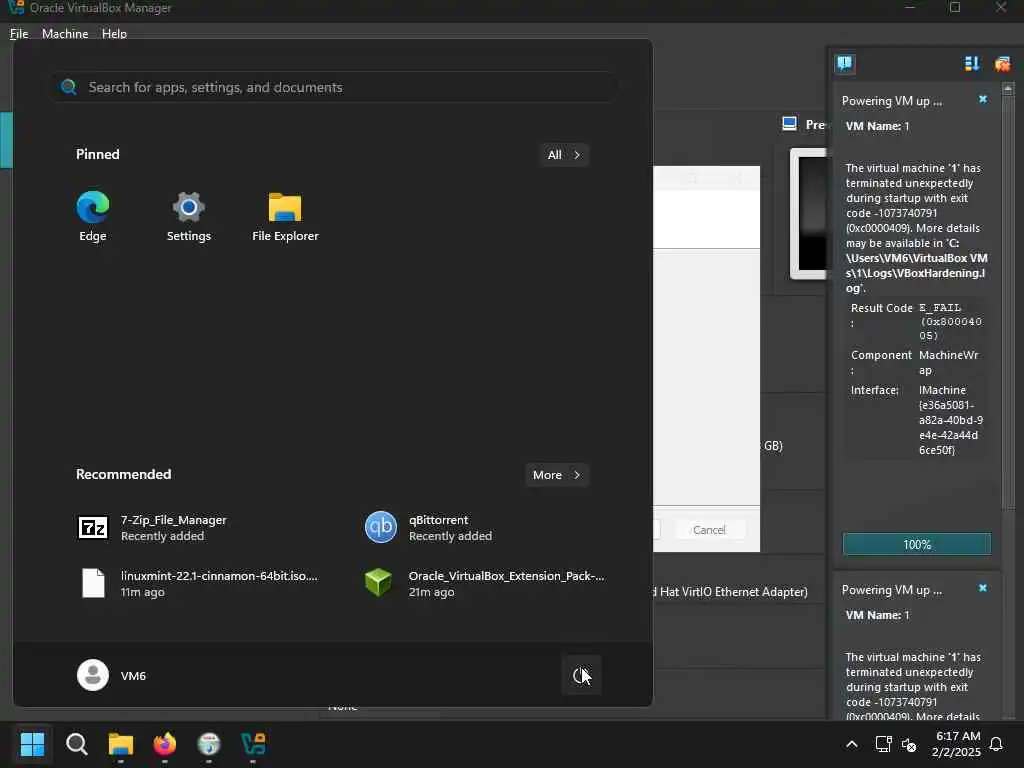Open the disc-shaped app in the taskbar
1024x768 pixels.
[x=209, y=743]
